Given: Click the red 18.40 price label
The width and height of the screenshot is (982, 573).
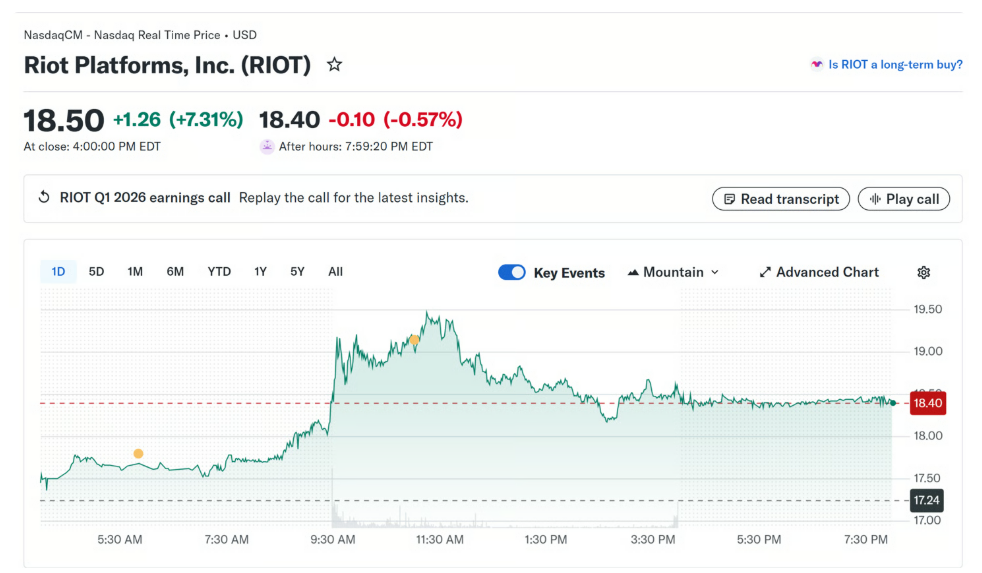Looking at the screenshot, I should click(x=928, y=403).
